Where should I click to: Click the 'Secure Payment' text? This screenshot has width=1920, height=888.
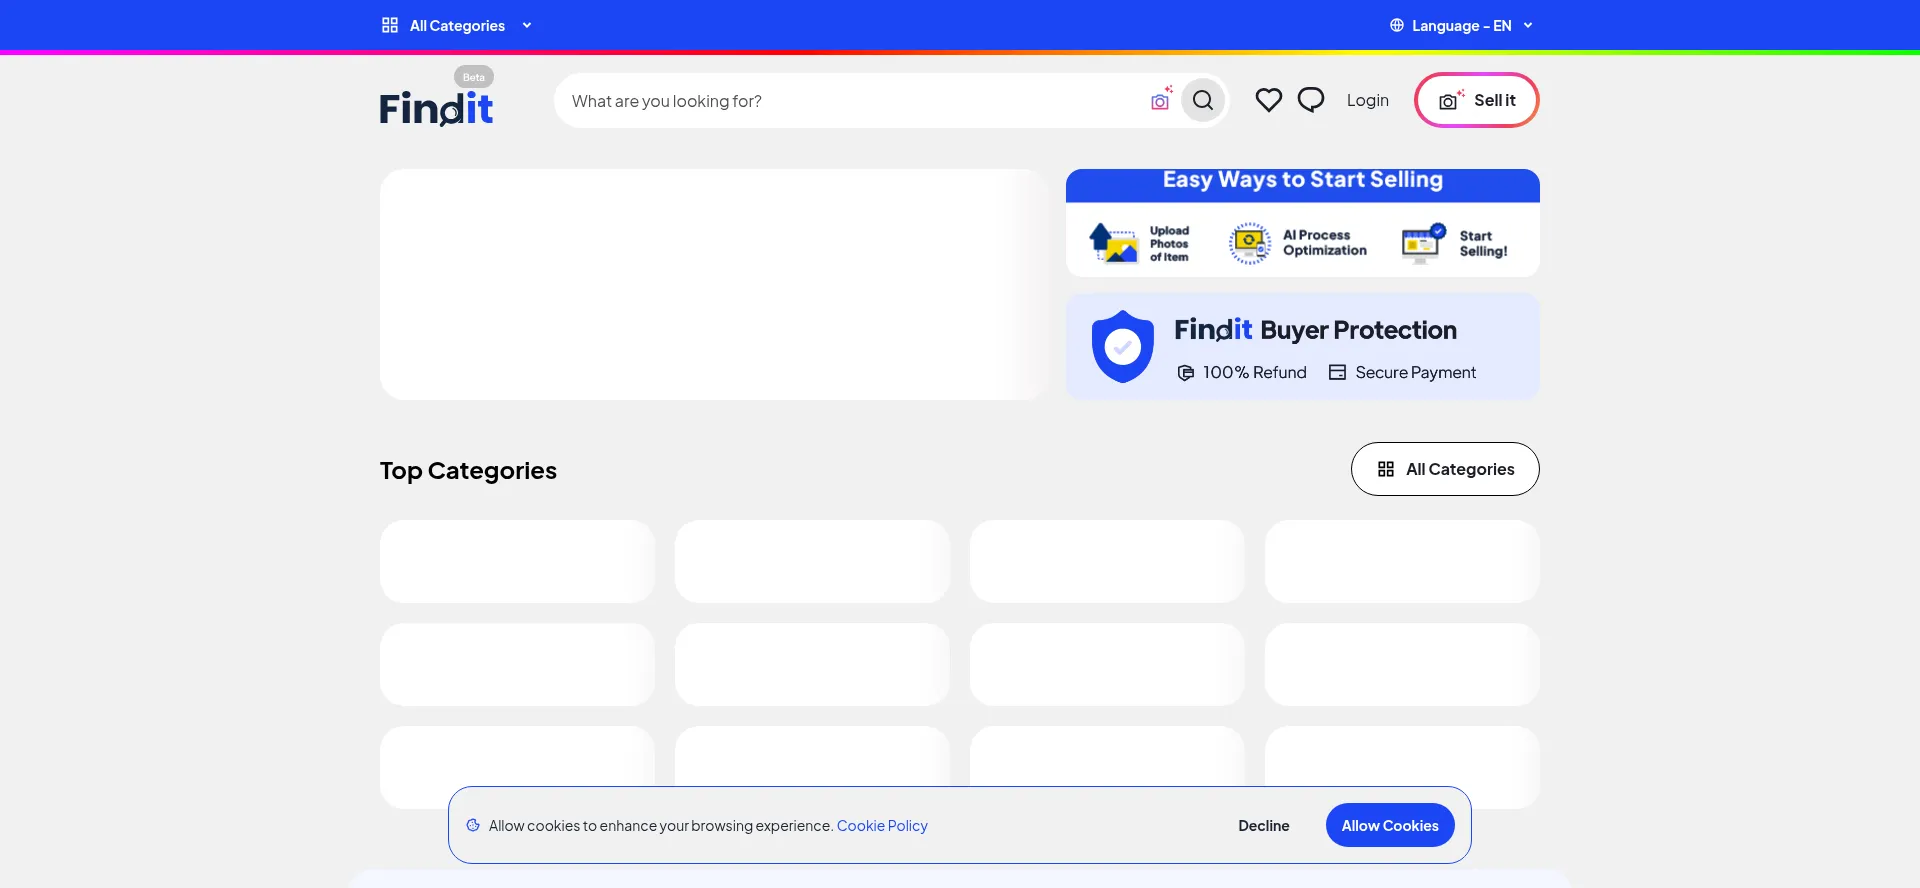[1416, 372]
